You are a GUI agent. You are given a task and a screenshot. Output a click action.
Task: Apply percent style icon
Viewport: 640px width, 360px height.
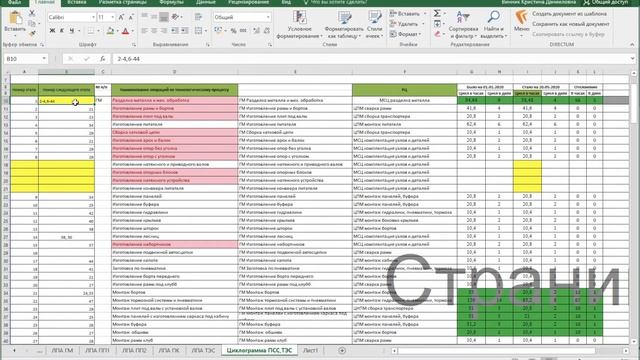(233, 31)
